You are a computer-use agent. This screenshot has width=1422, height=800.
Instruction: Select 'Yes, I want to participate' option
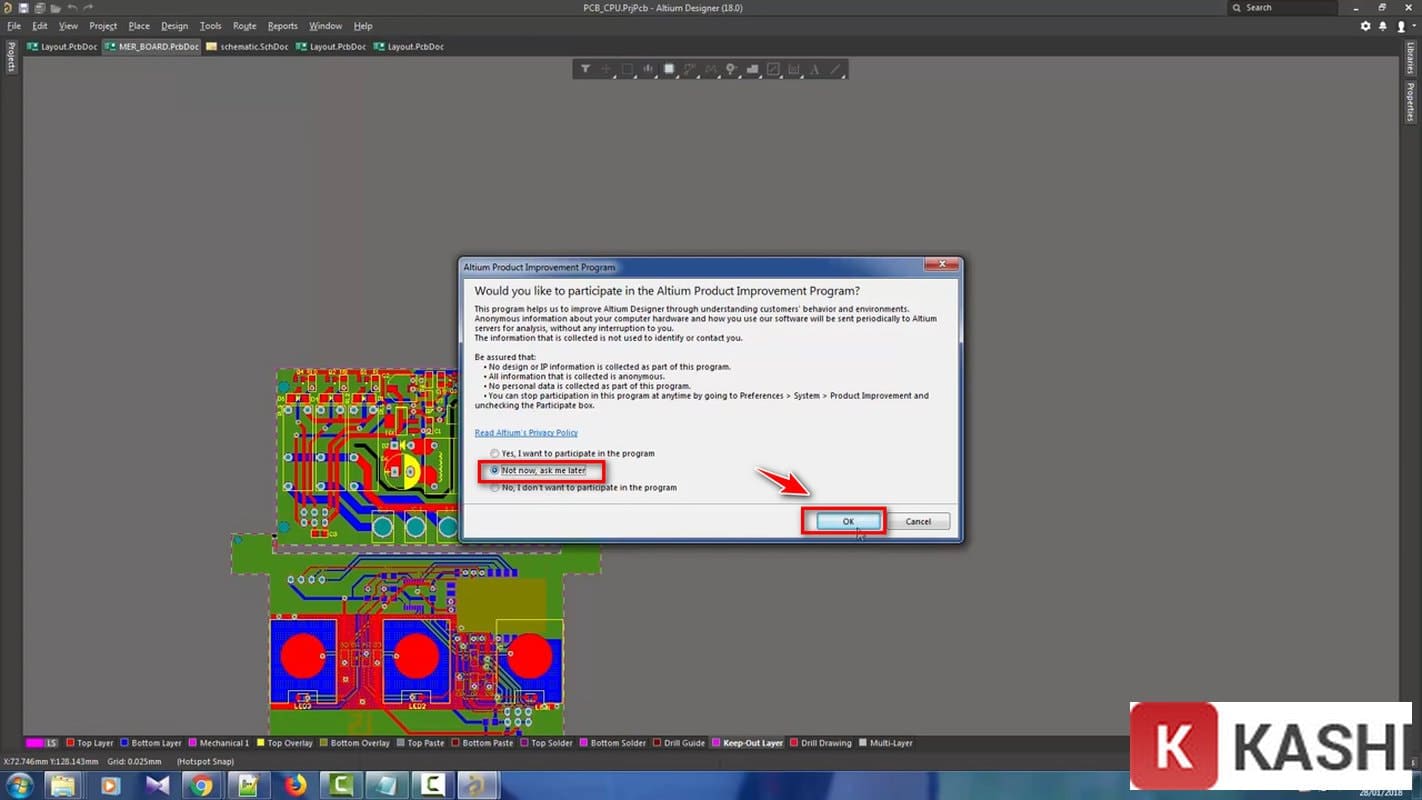coord(495,454)
